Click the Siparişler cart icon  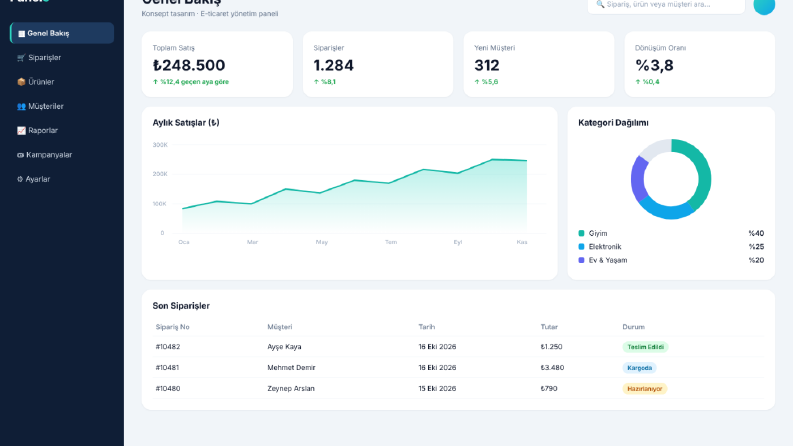click(21, 58)
